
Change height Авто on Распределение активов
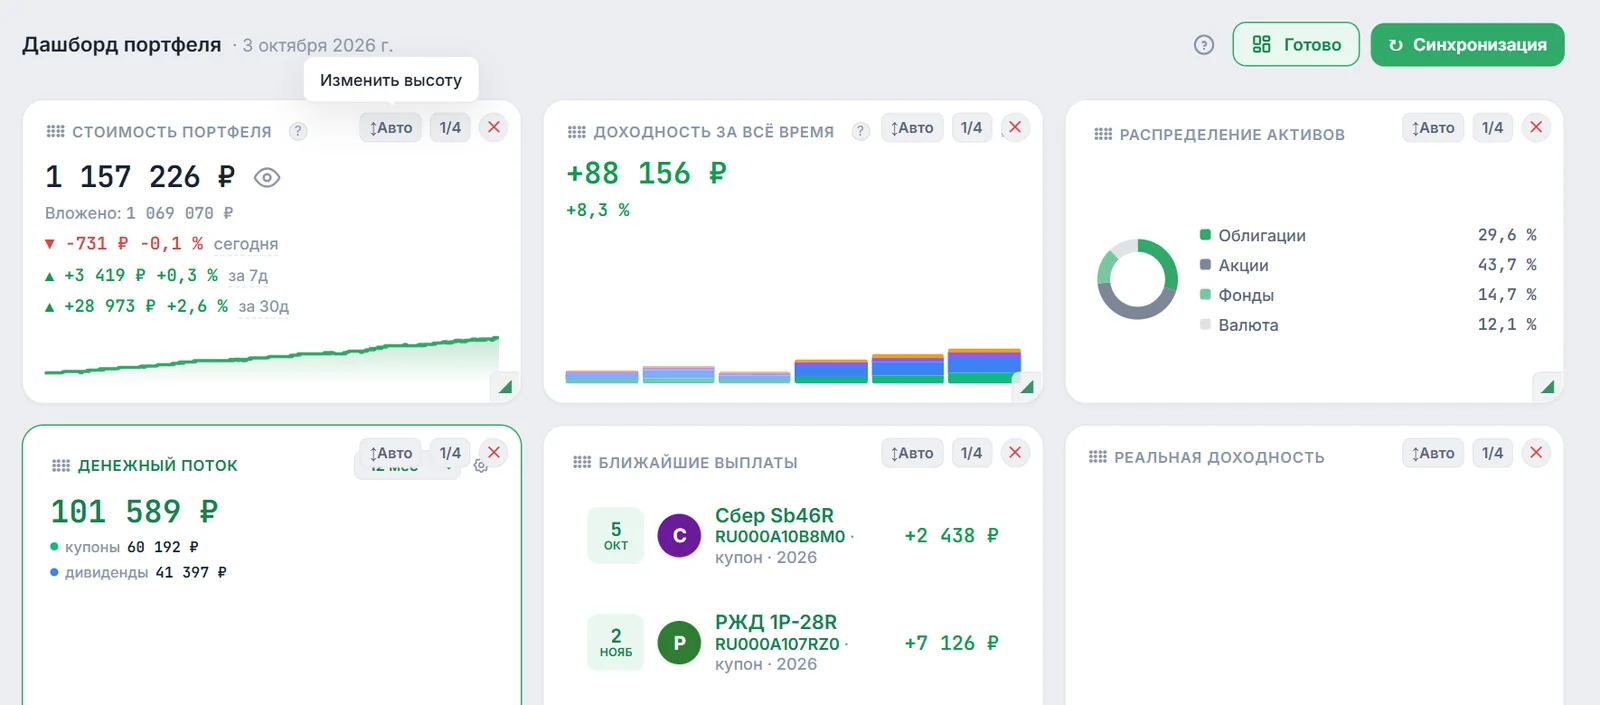pyautogui.click(x=1433, y=127)
